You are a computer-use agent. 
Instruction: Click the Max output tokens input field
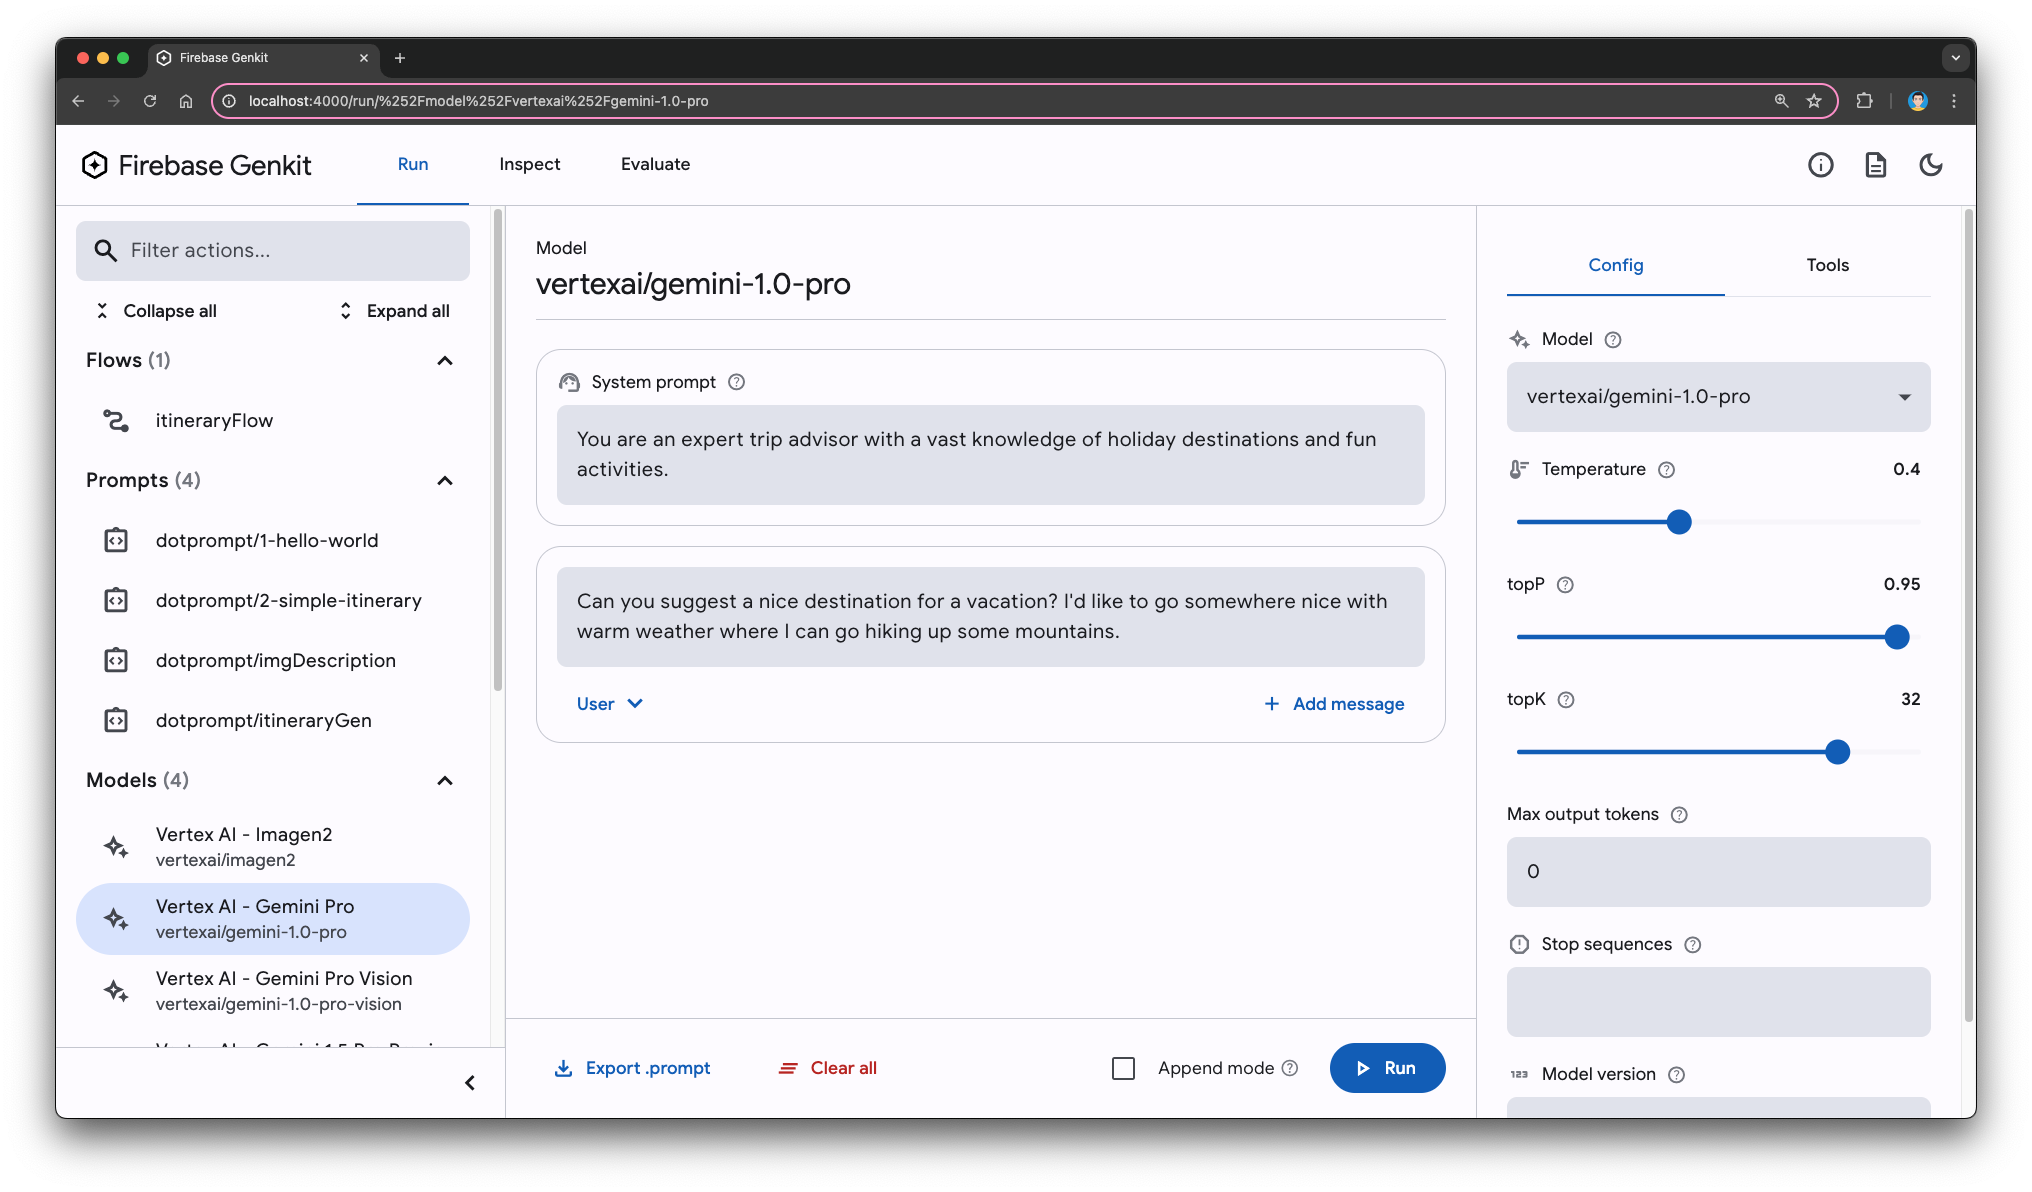1717,870
